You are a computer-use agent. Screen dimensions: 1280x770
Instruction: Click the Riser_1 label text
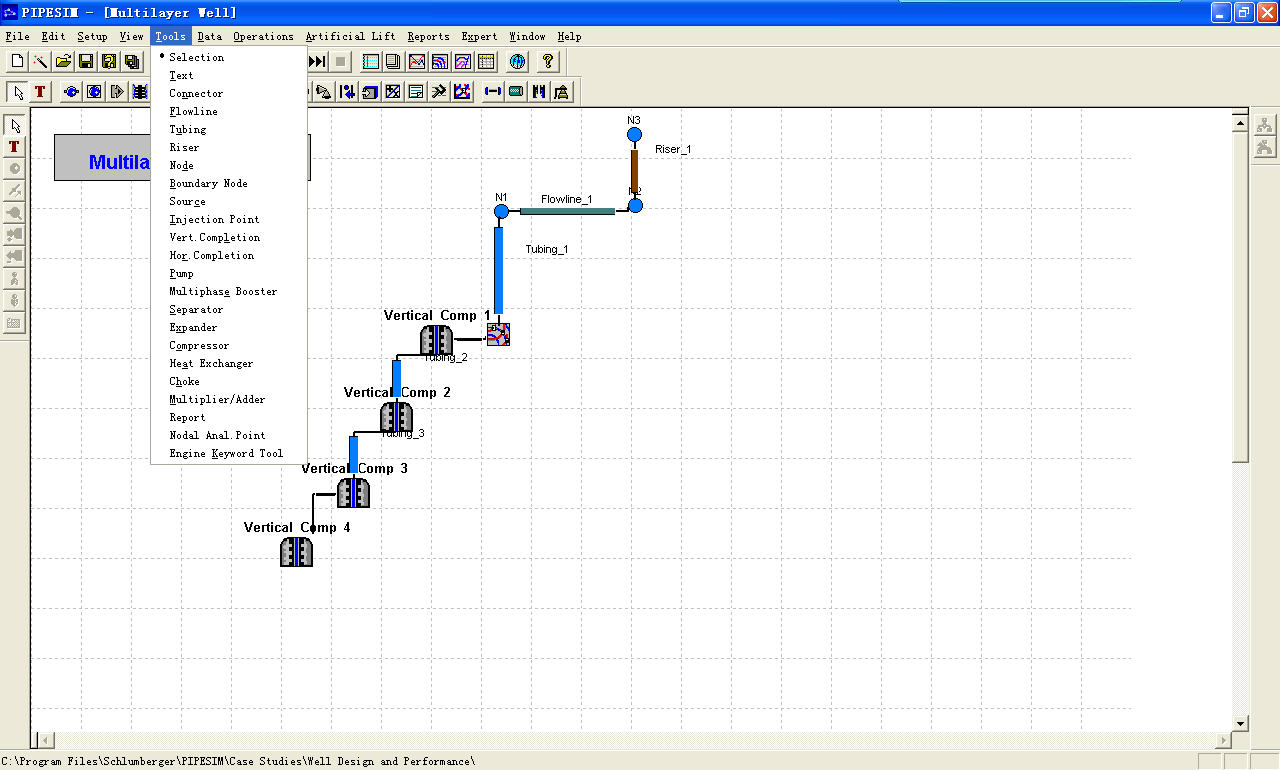673,149
